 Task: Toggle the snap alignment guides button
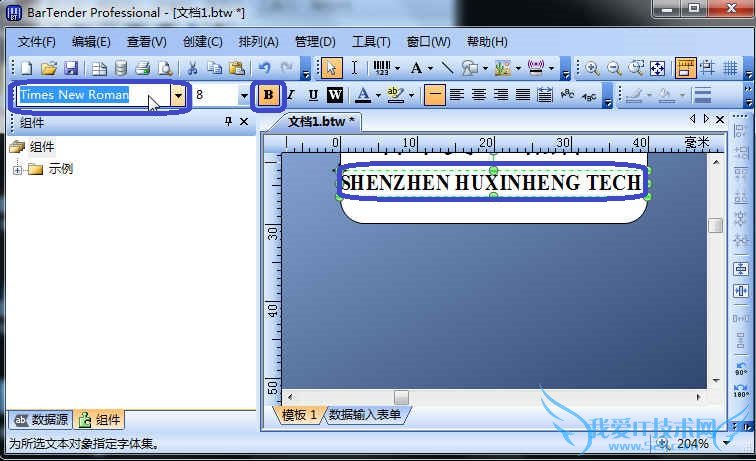click(x=708, y=68)
